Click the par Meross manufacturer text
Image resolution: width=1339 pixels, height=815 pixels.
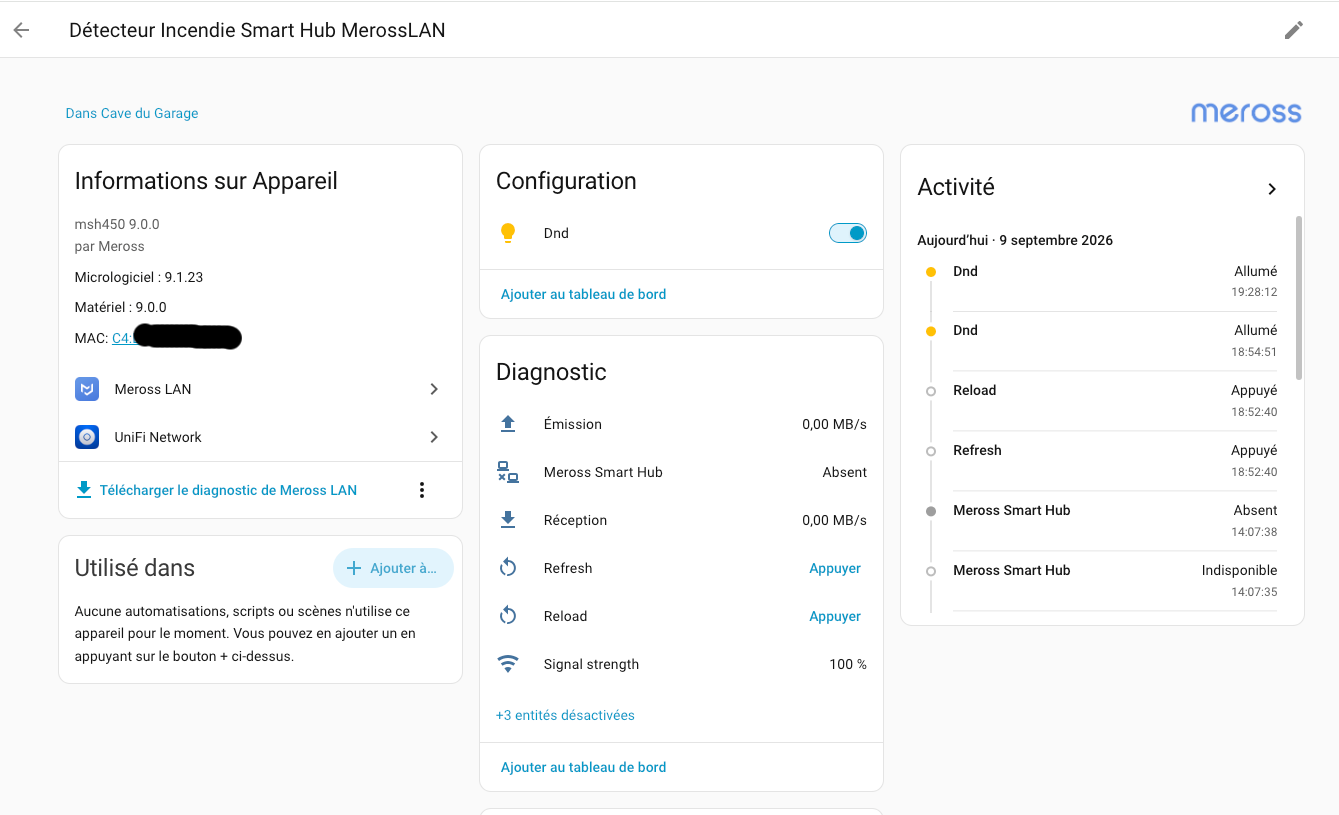[110, 246]
